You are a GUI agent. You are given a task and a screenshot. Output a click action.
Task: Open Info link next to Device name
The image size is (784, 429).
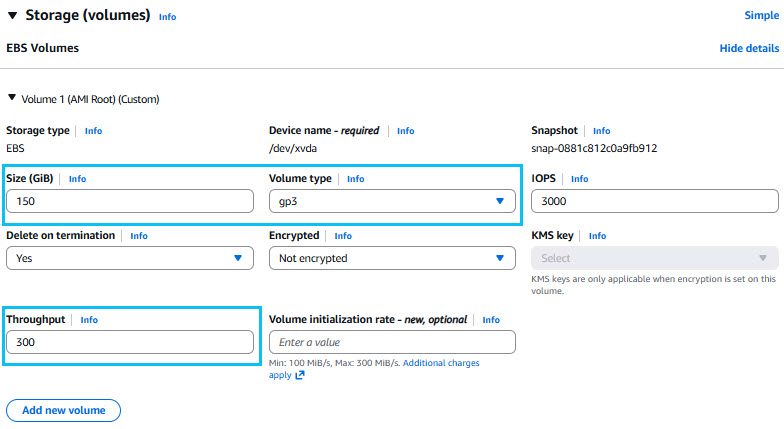pyautogui.click(x=406, y=131)
